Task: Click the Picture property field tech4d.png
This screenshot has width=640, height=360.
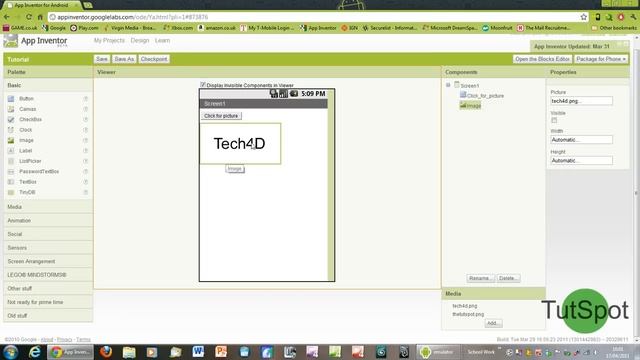Action: [581, 101]
